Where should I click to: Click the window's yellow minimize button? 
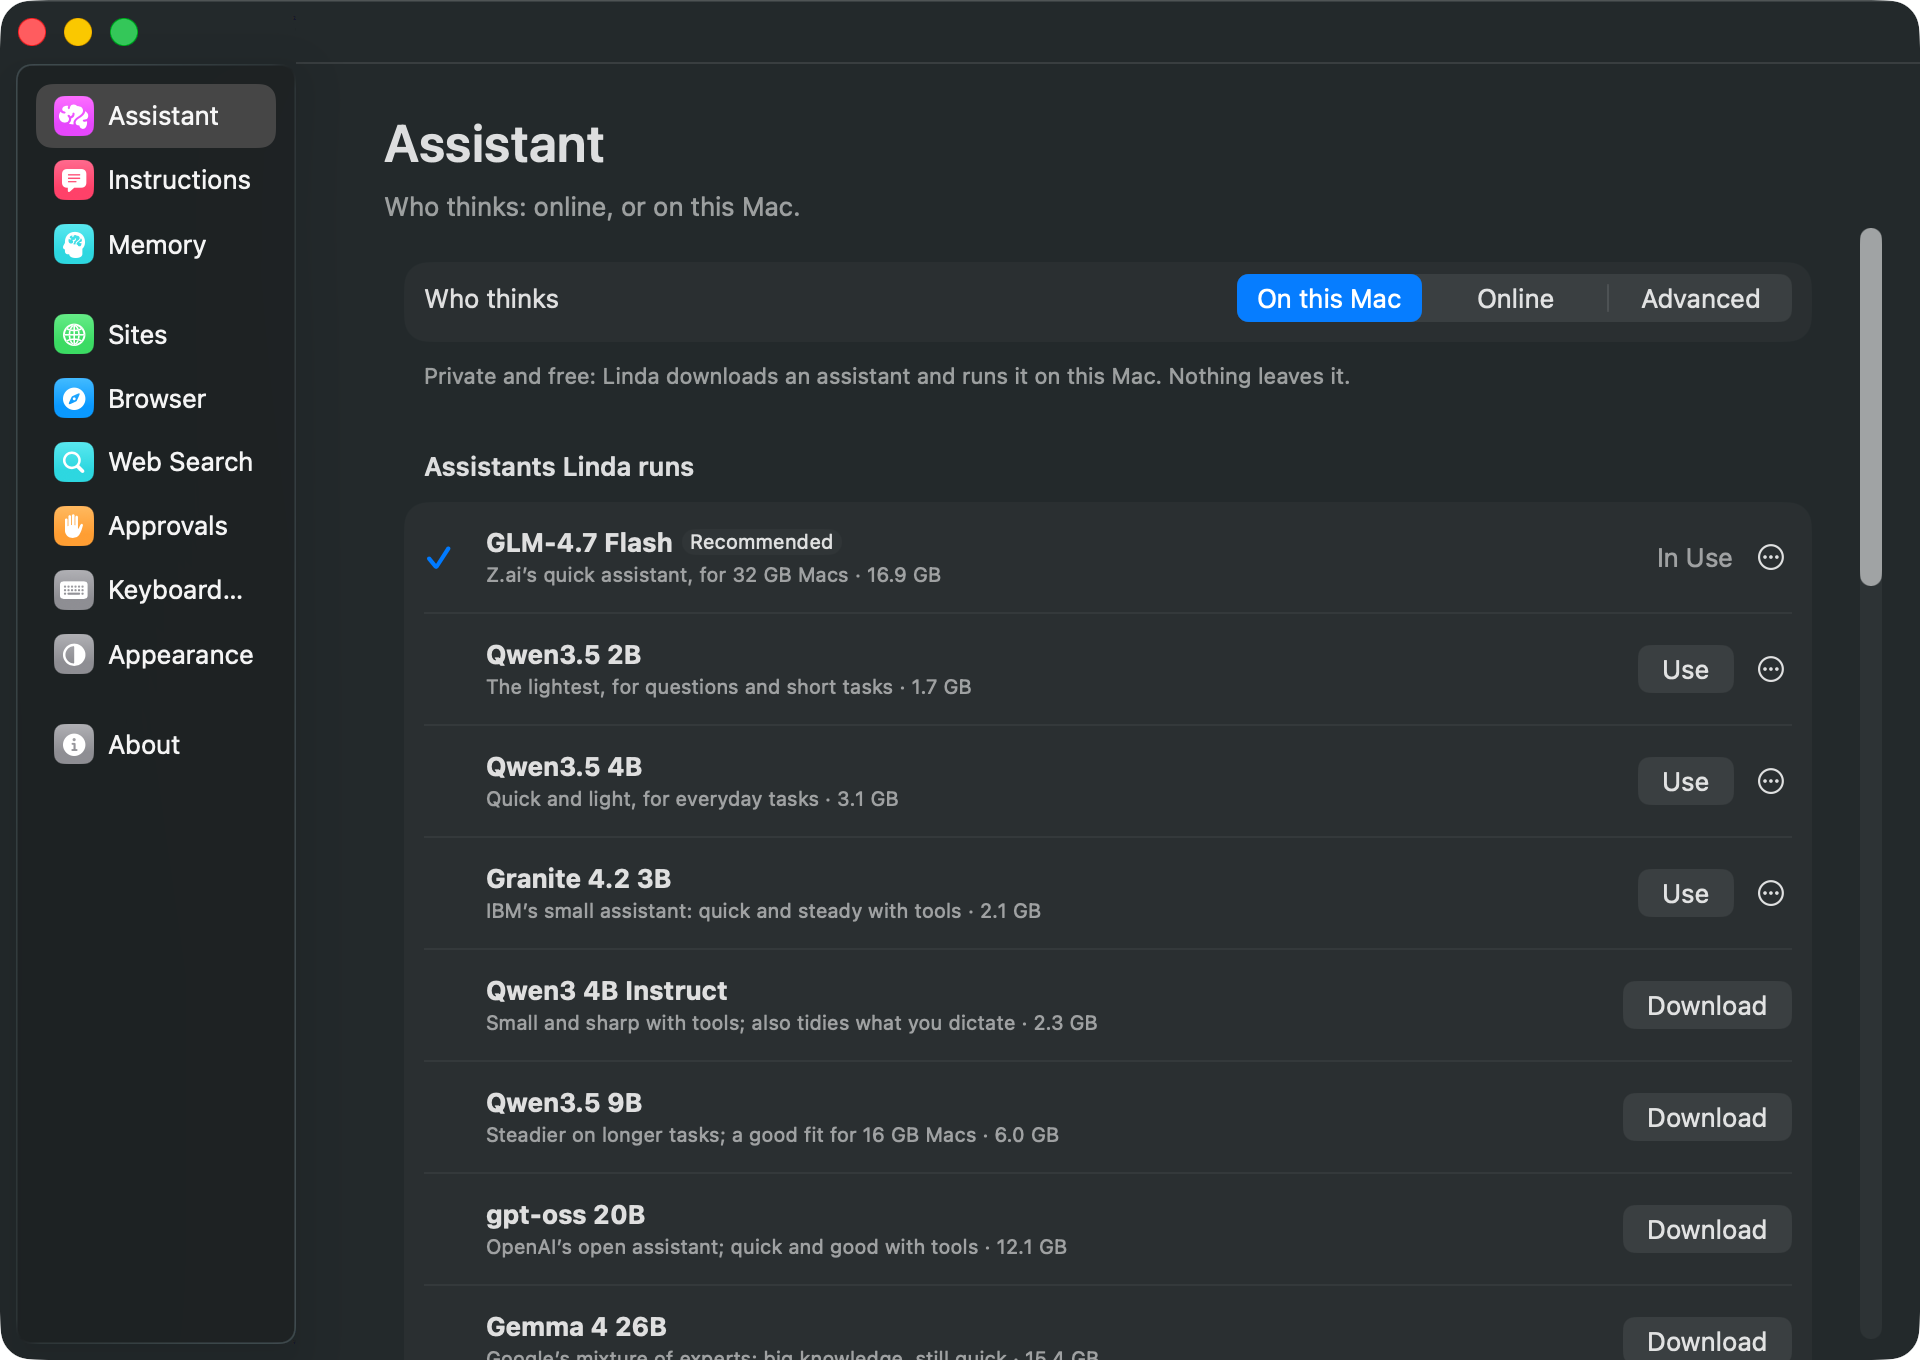tap(78, 32)
